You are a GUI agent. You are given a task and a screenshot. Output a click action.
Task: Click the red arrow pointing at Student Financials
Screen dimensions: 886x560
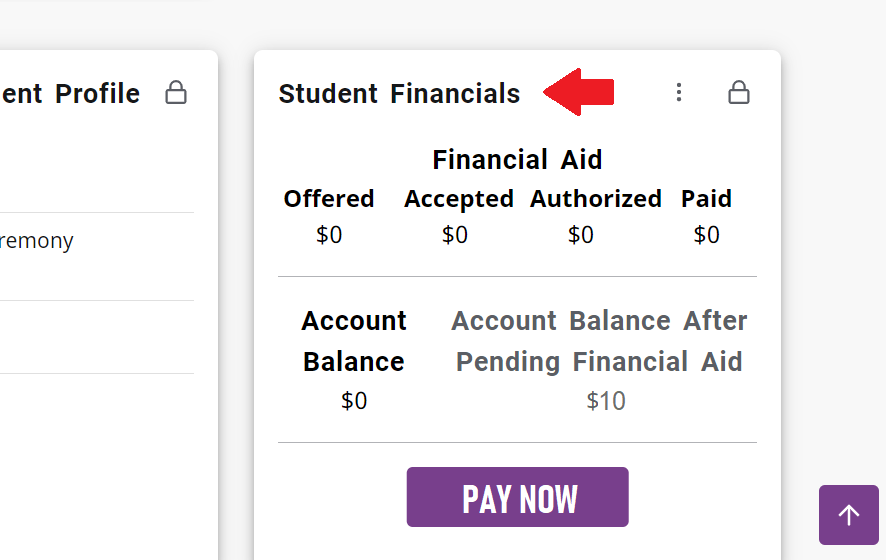point(578,92)
